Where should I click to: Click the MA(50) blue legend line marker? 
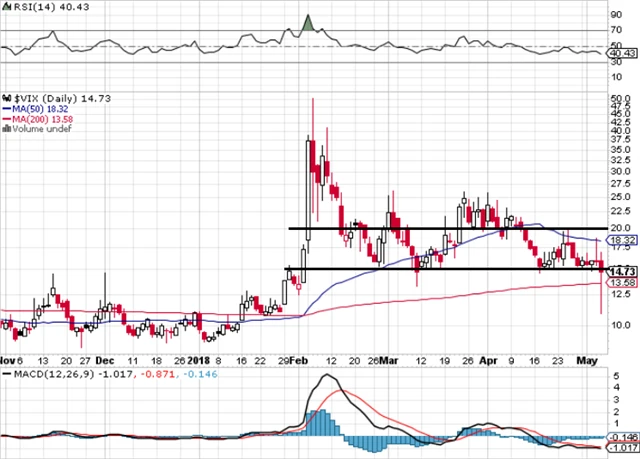tap(6, 109)
